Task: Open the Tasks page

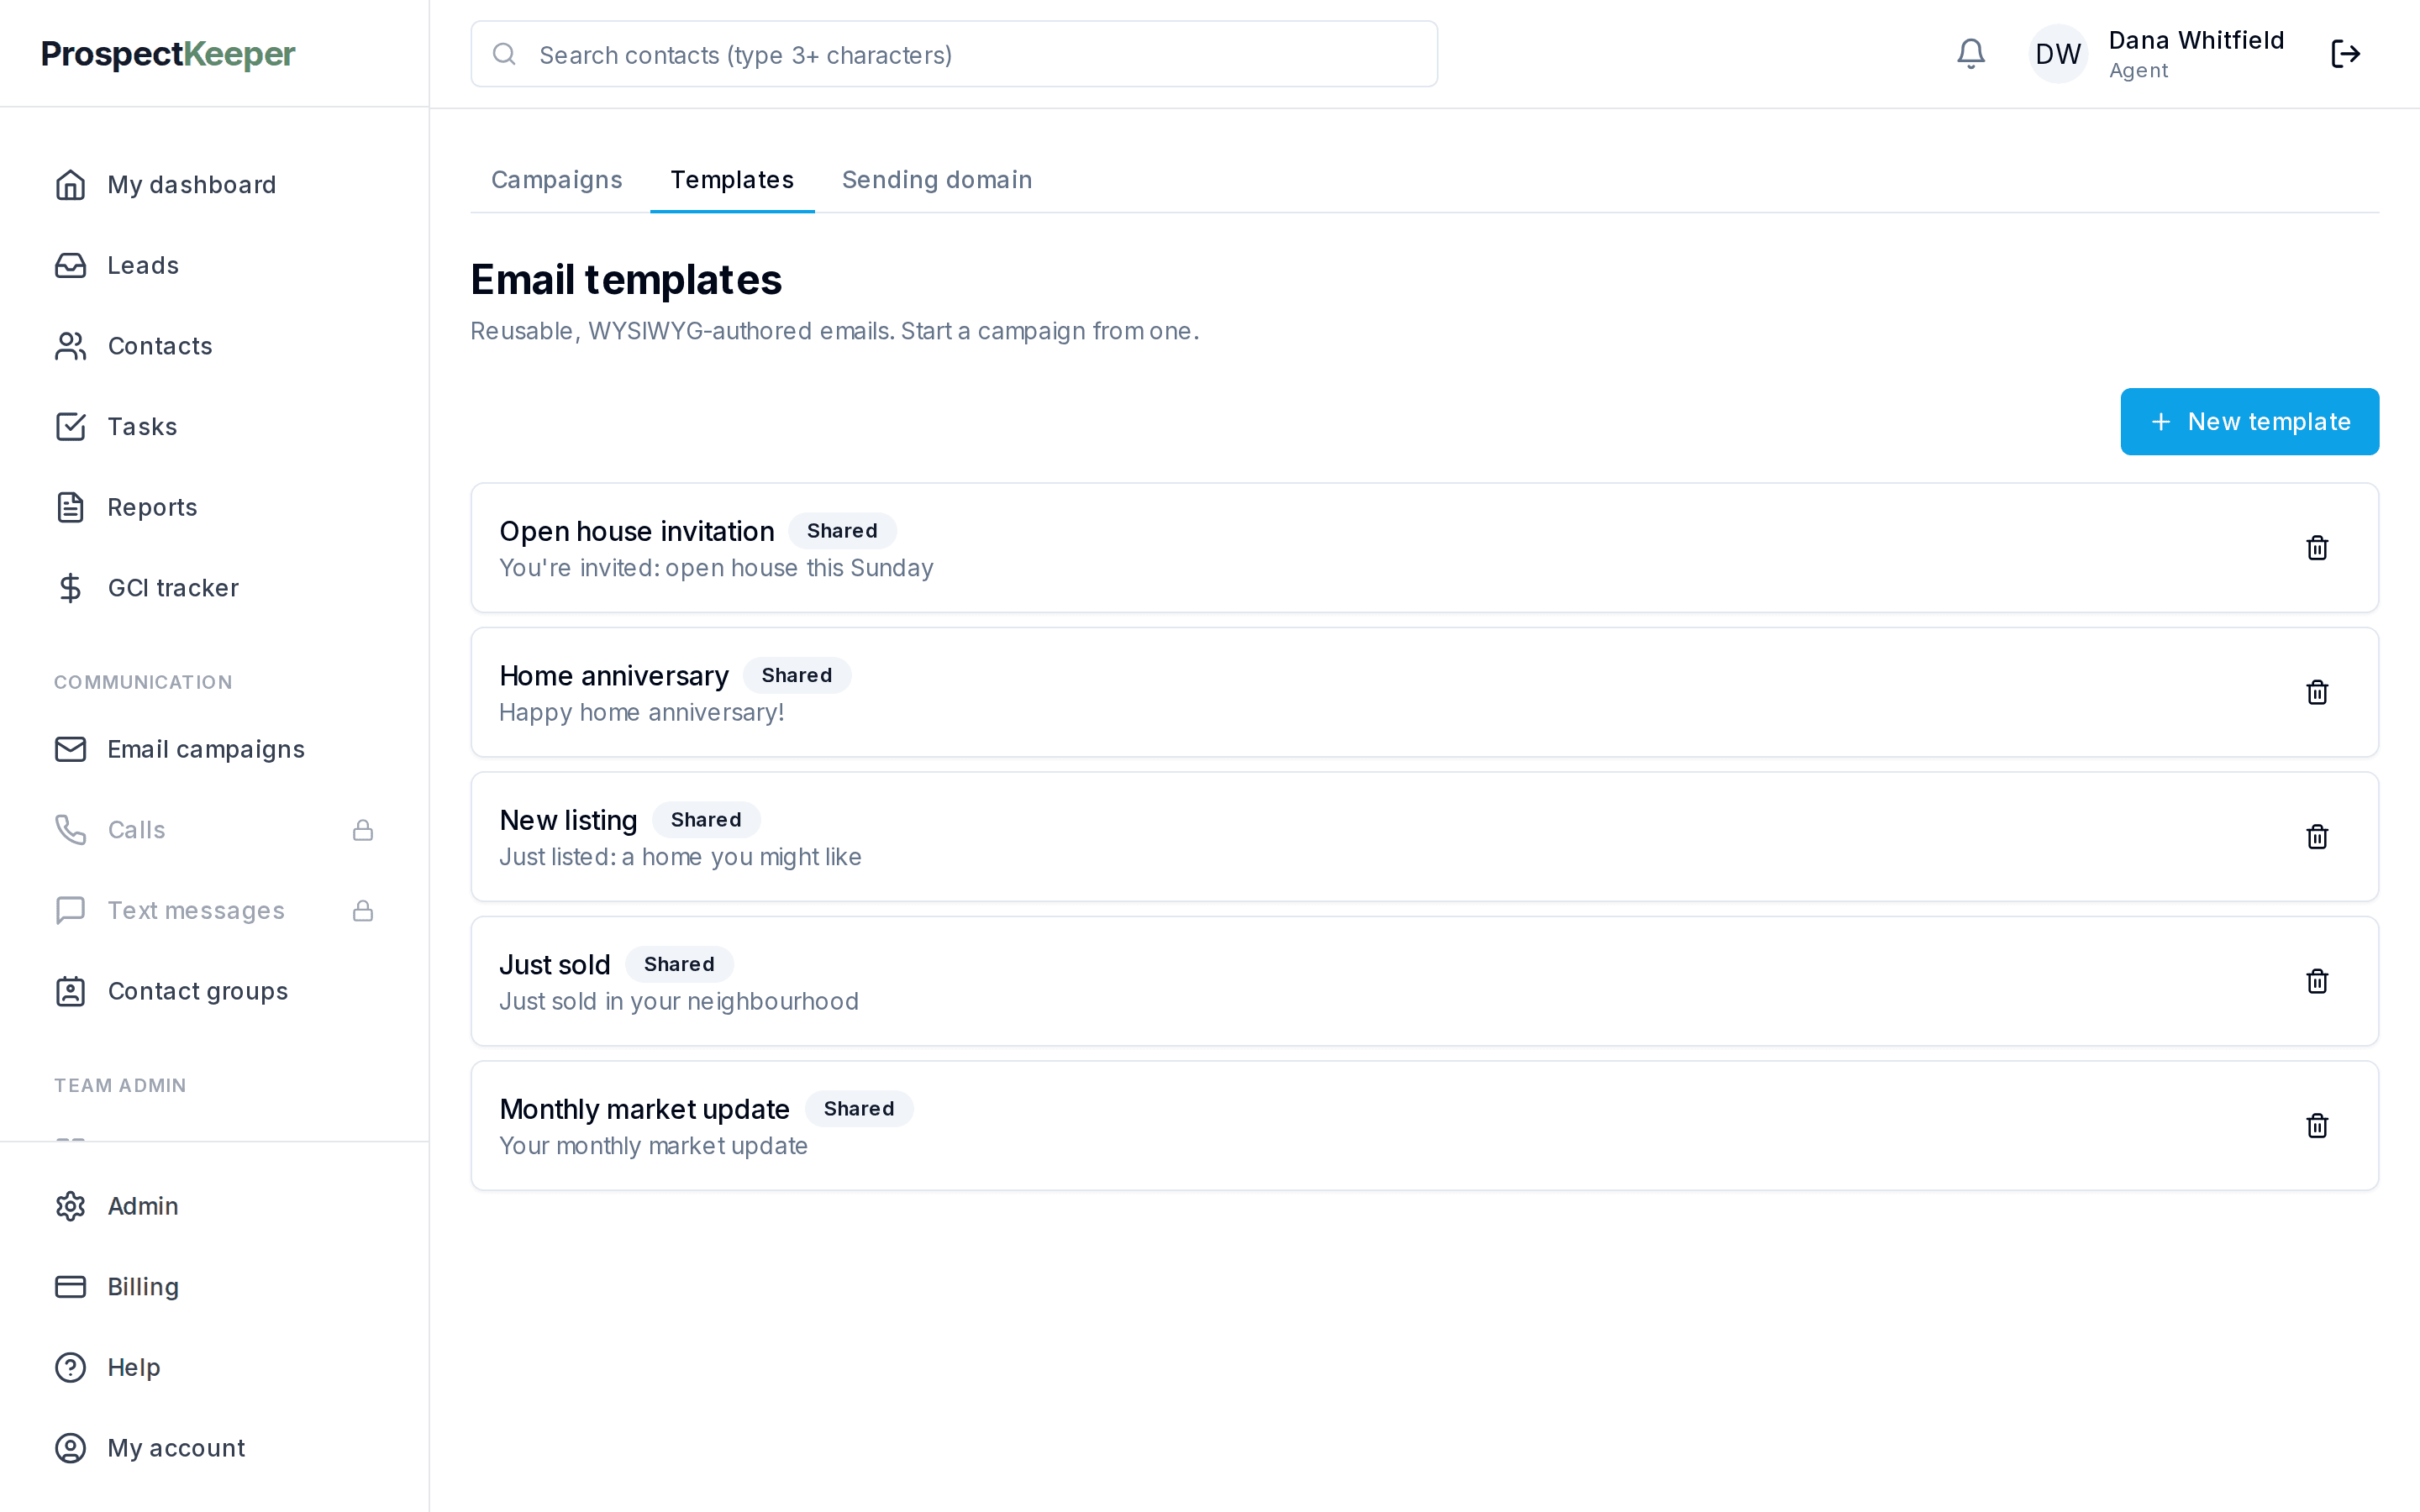Action: click(214, 427)
